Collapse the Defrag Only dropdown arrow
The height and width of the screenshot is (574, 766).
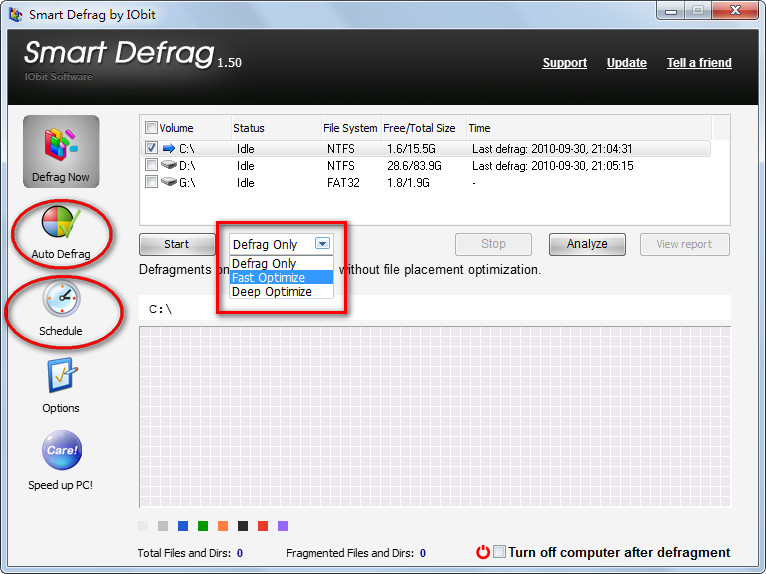(322, 243)
